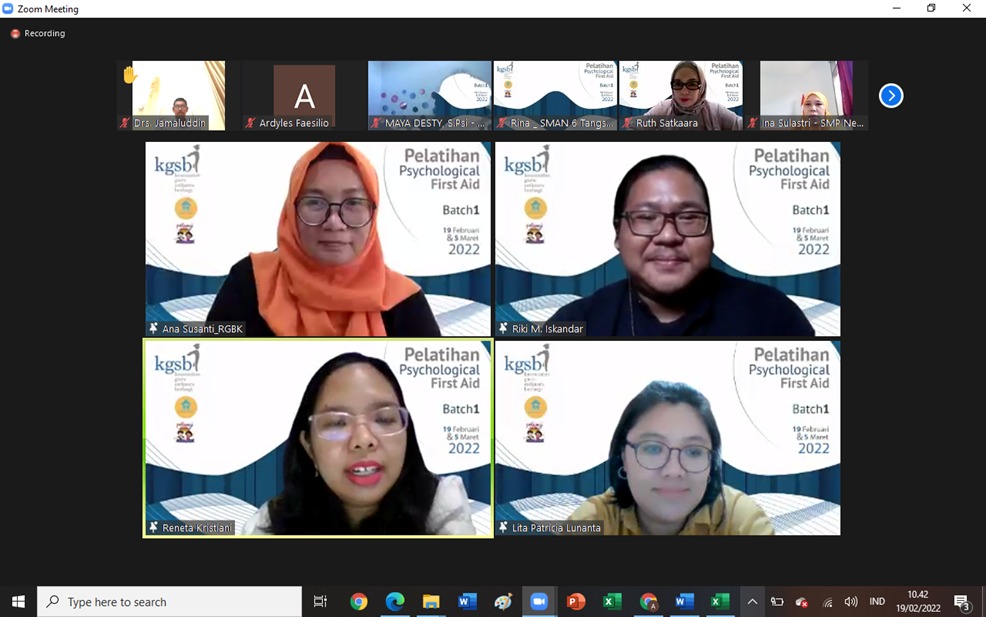Open the volume control in system tray
Screen dimensions: 986x617
[x=850, y=601]
